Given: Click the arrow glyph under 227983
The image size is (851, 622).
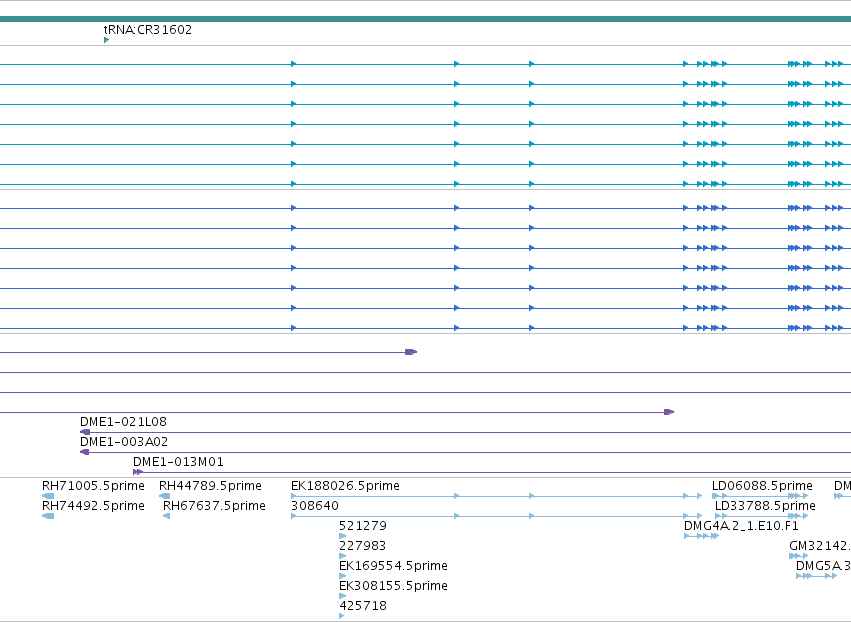Looking at the screenshot, I should coord(342,556).
